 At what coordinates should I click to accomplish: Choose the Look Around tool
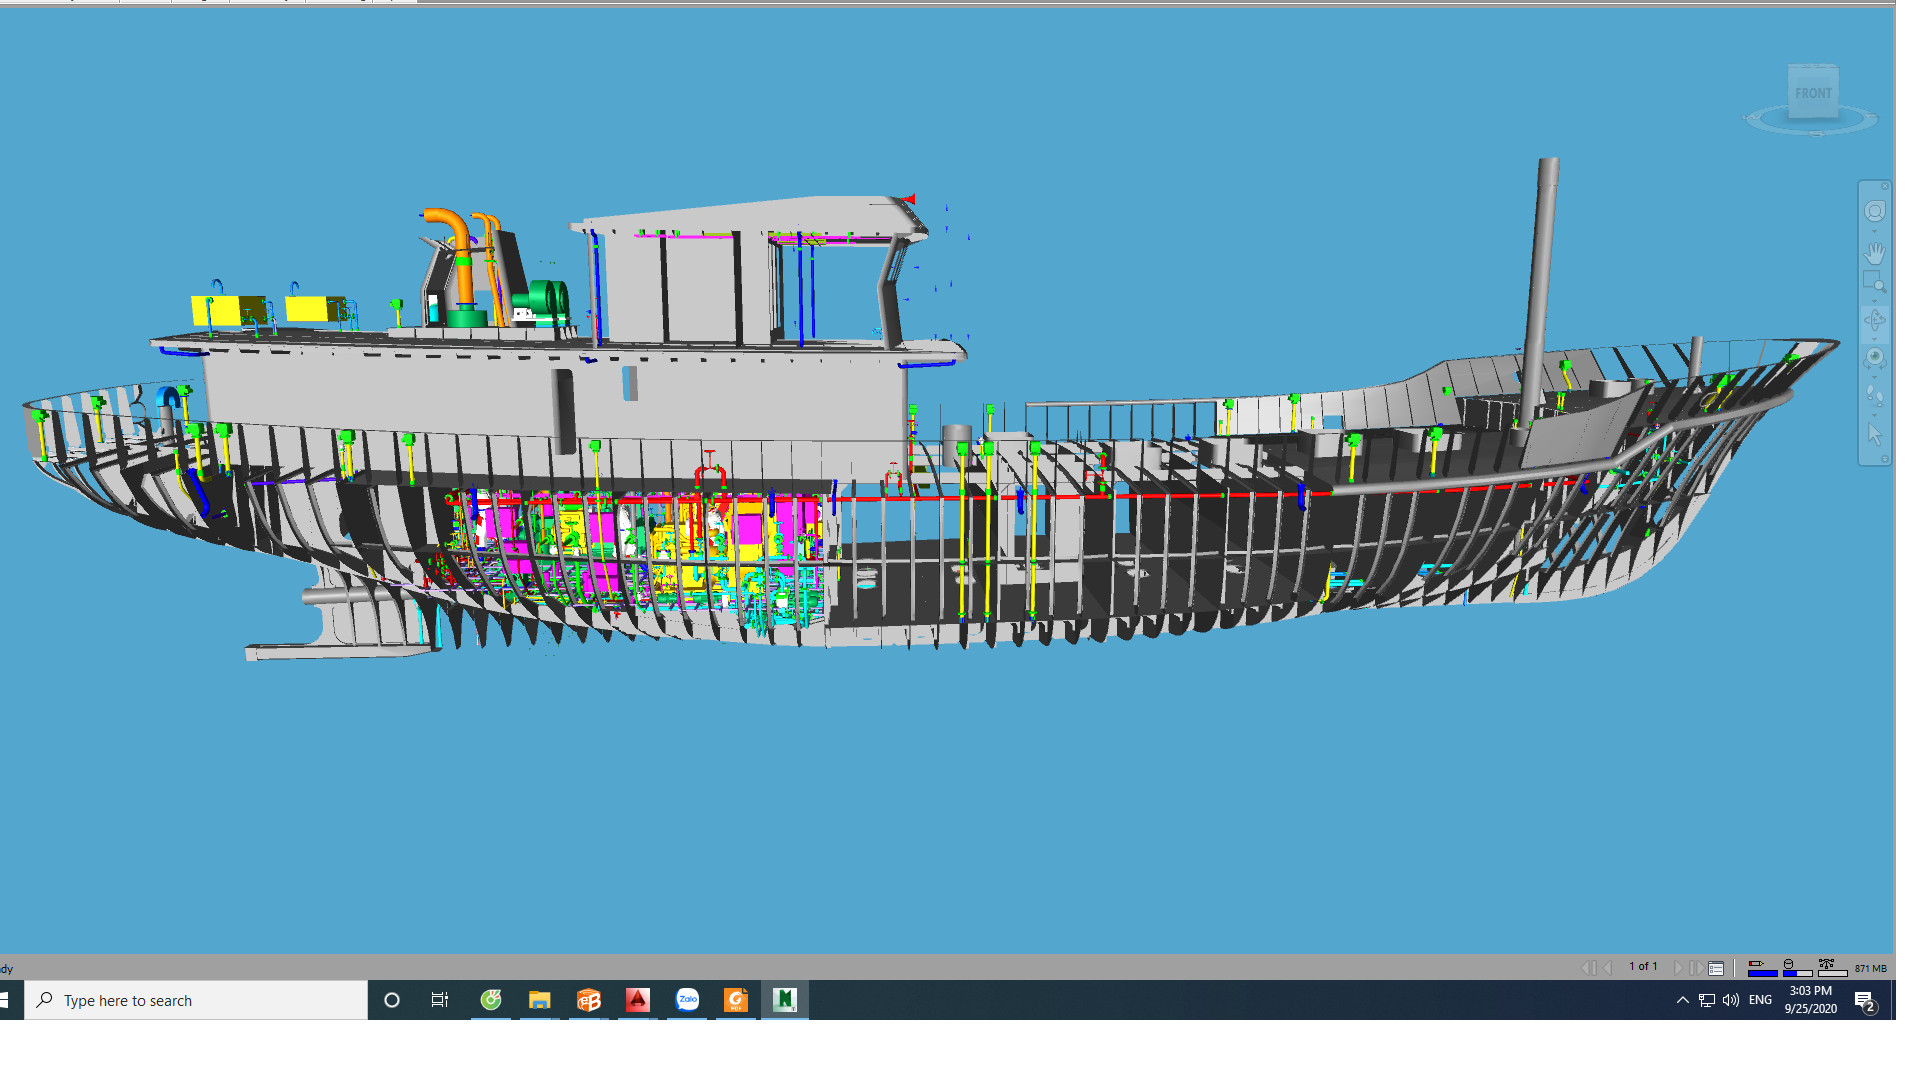(x=1874, y=357)
